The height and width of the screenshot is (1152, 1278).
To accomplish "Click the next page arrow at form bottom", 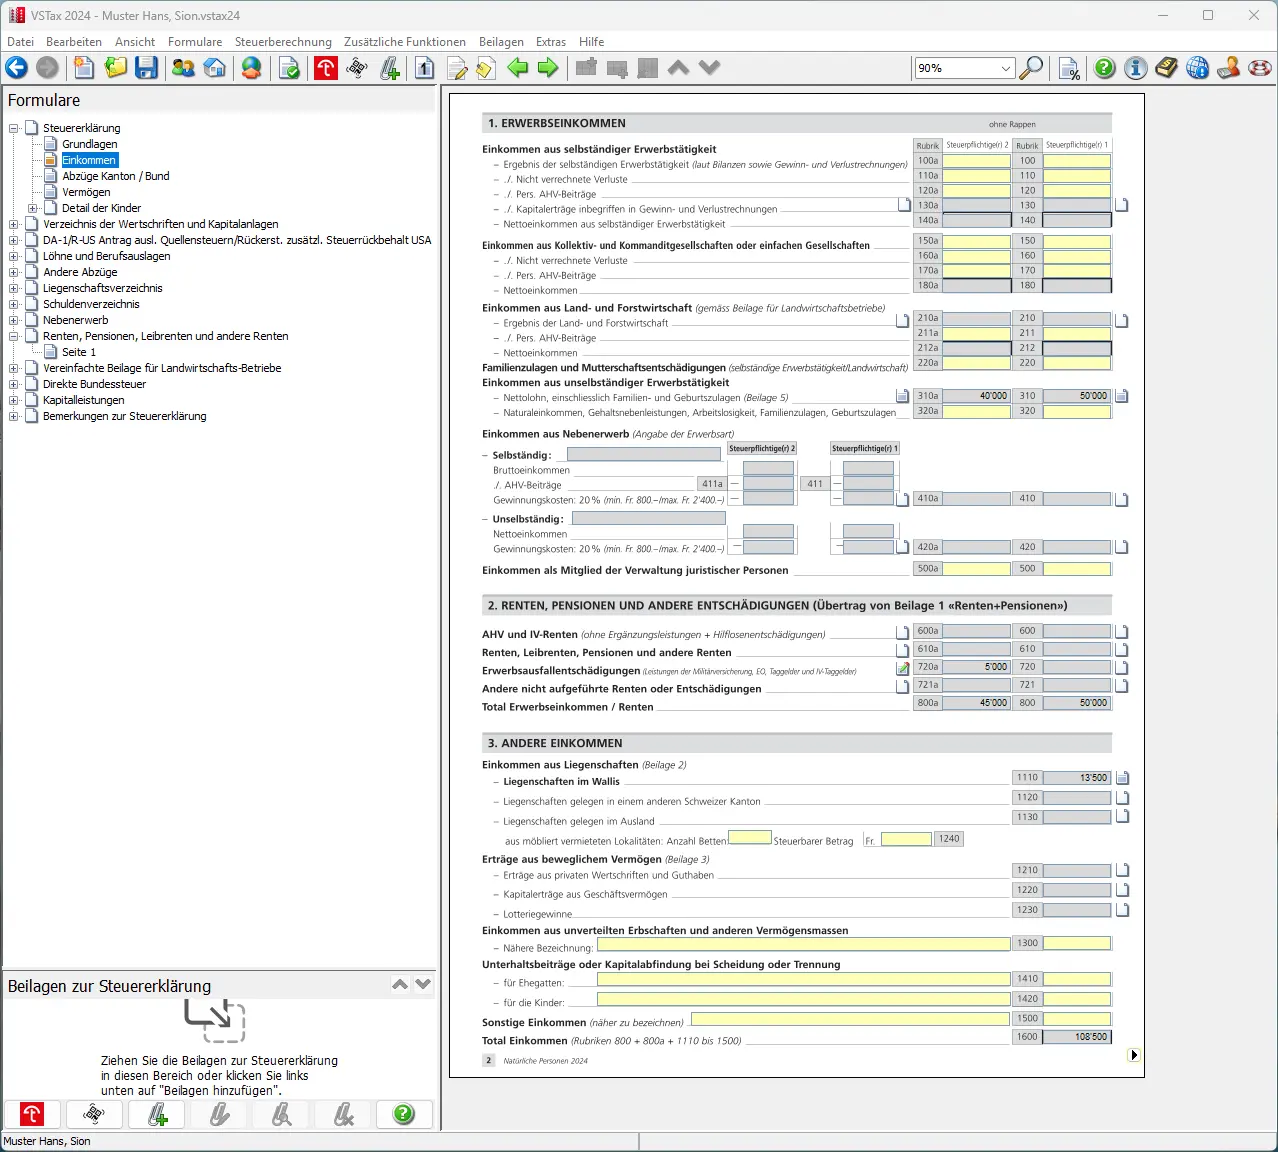I will (x=1134, y=1055).
